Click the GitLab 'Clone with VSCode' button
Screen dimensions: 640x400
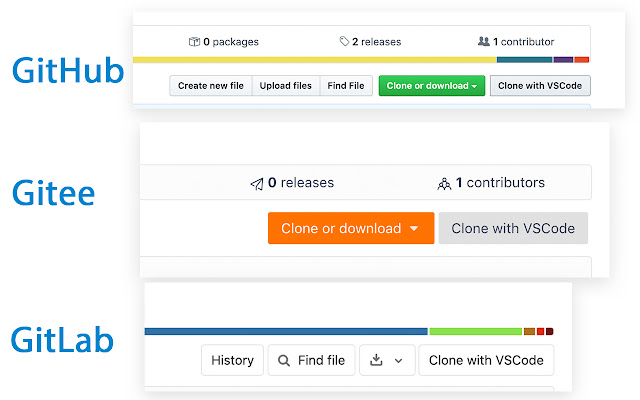486,360
